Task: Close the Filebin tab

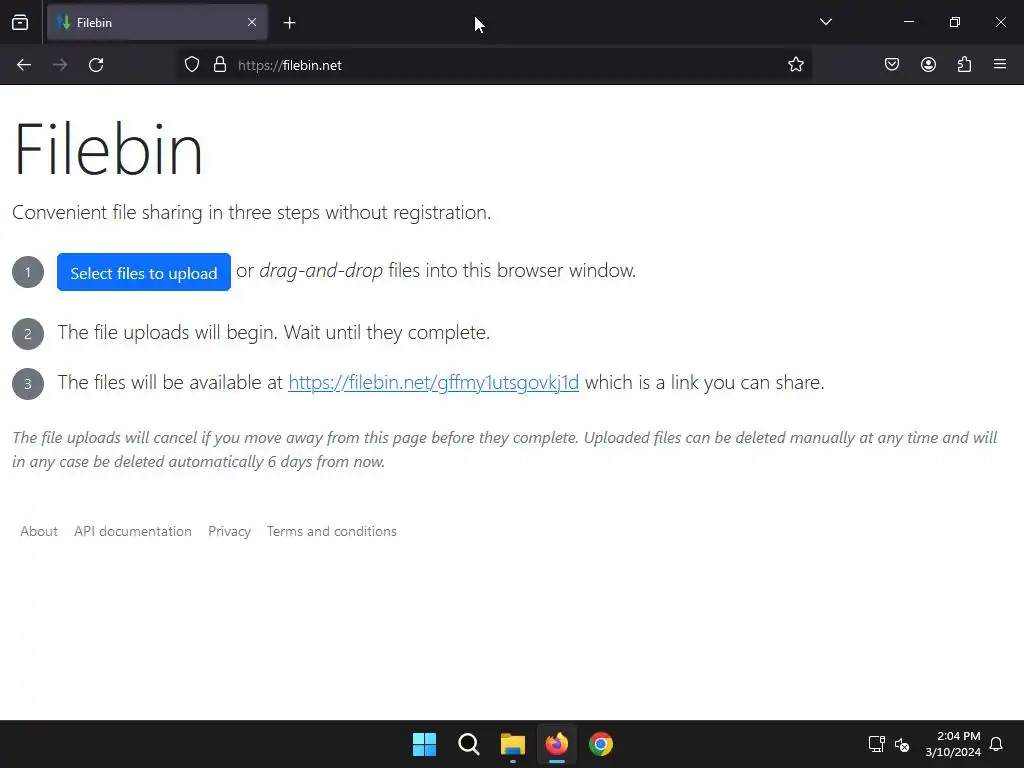Action: click(252, 22)
